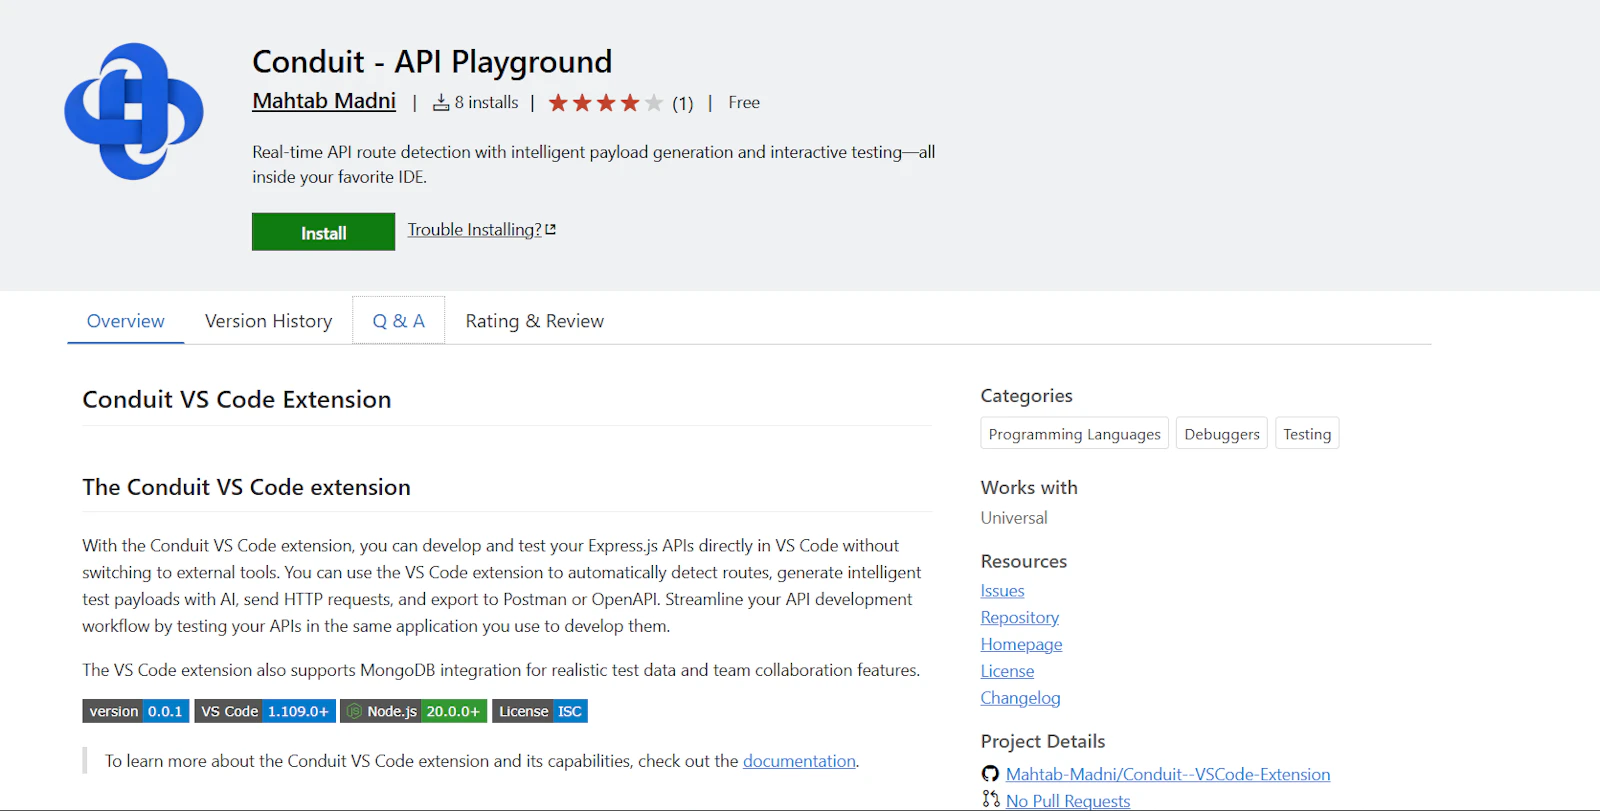Open the Trouble Installing? link
1600x811 pixels.
pyautogui.click(x=475, y=230)
